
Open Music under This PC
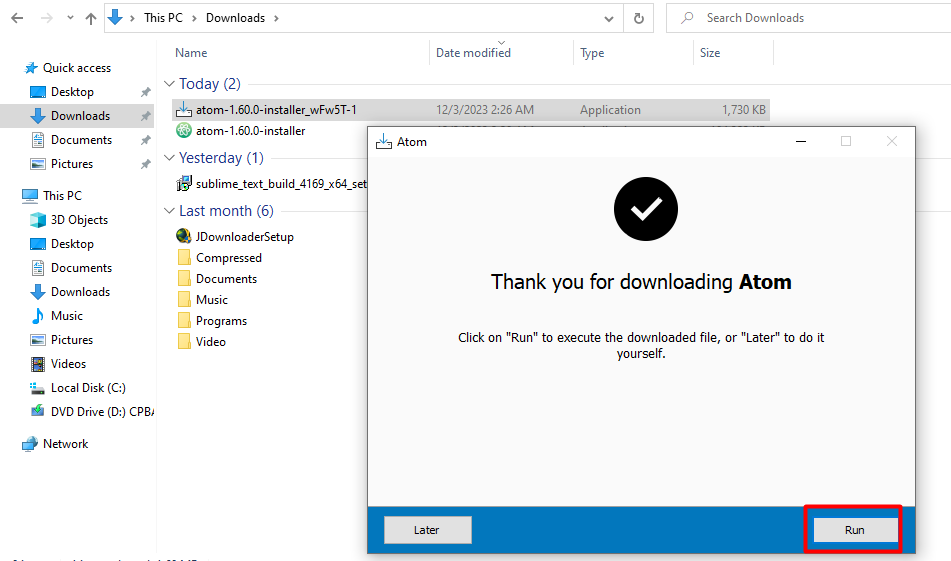tap(67, 315)
